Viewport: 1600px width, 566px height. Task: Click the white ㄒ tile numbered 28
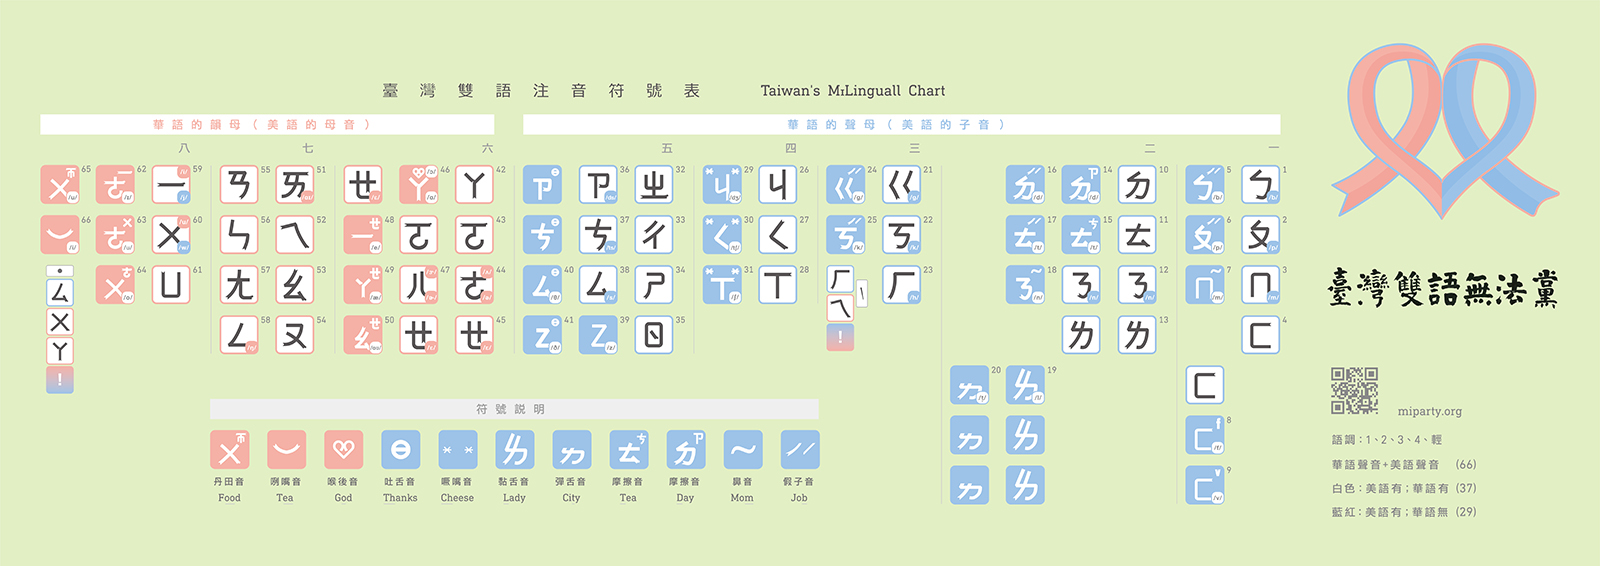pos(778,285)
